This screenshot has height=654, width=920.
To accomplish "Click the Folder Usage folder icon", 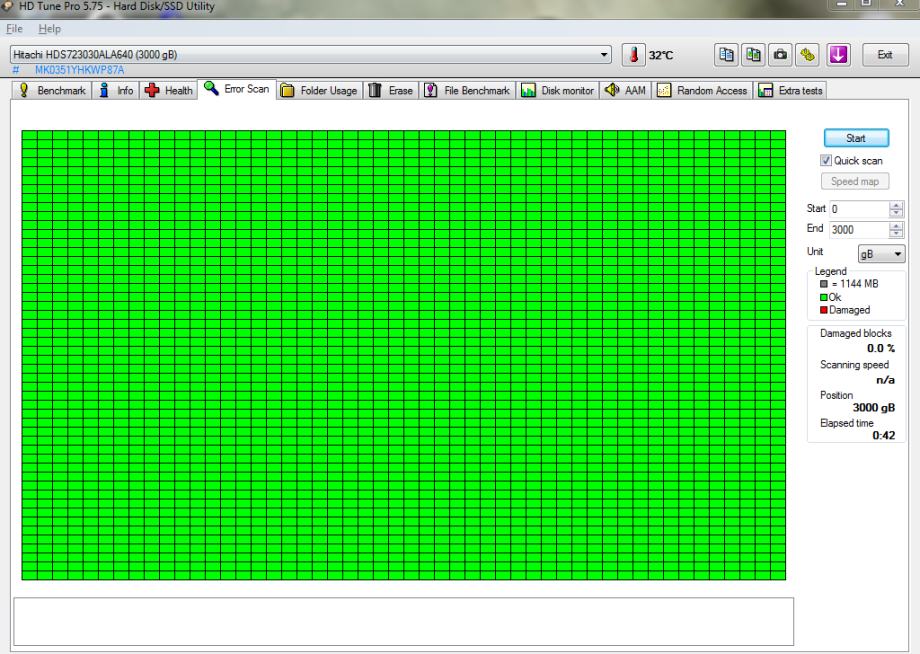I will (287, 90).
